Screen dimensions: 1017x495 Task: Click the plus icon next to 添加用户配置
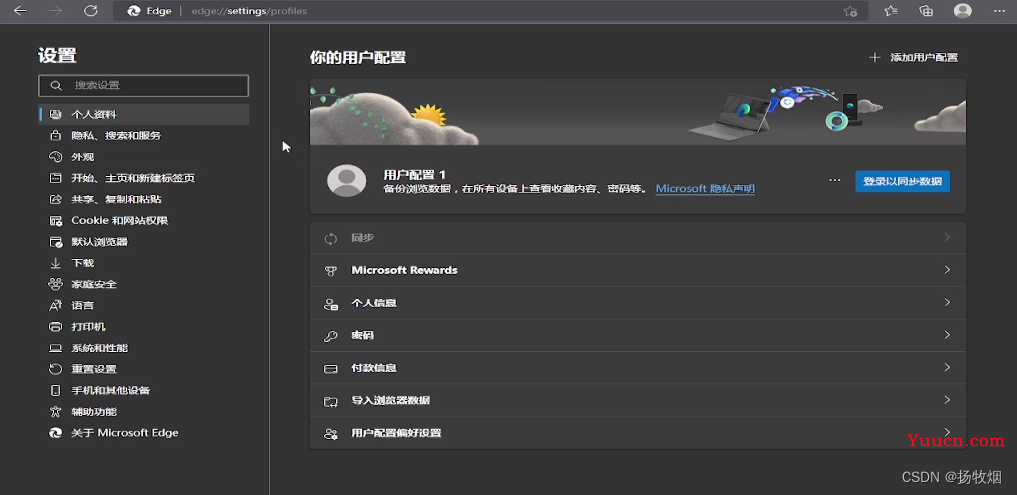click(x=874, y=57)
